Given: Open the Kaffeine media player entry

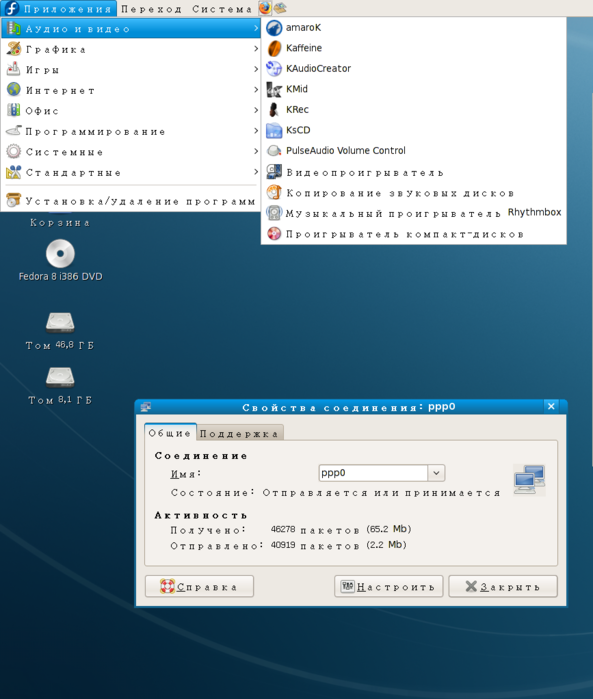Looking at the screenshot, I should click(413, 48).
